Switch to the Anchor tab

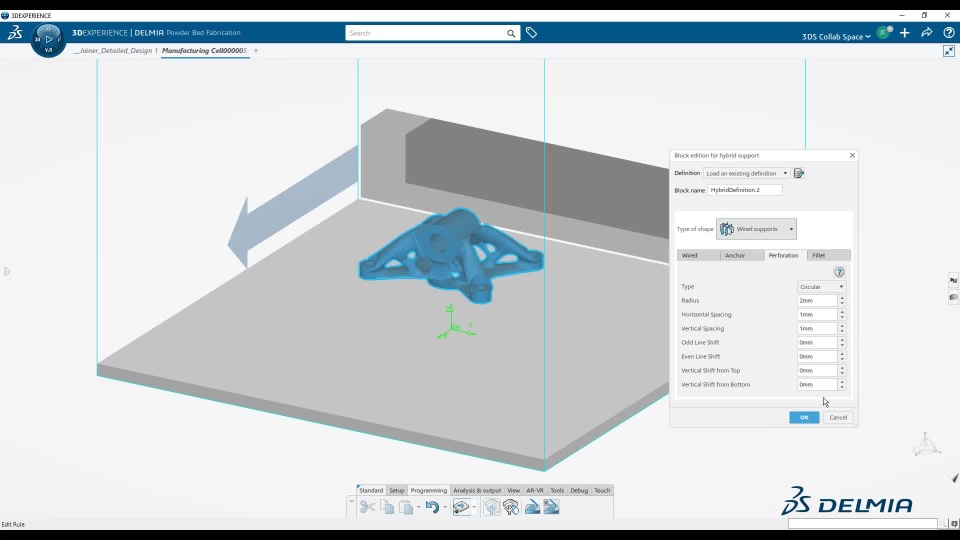[741, 255]
